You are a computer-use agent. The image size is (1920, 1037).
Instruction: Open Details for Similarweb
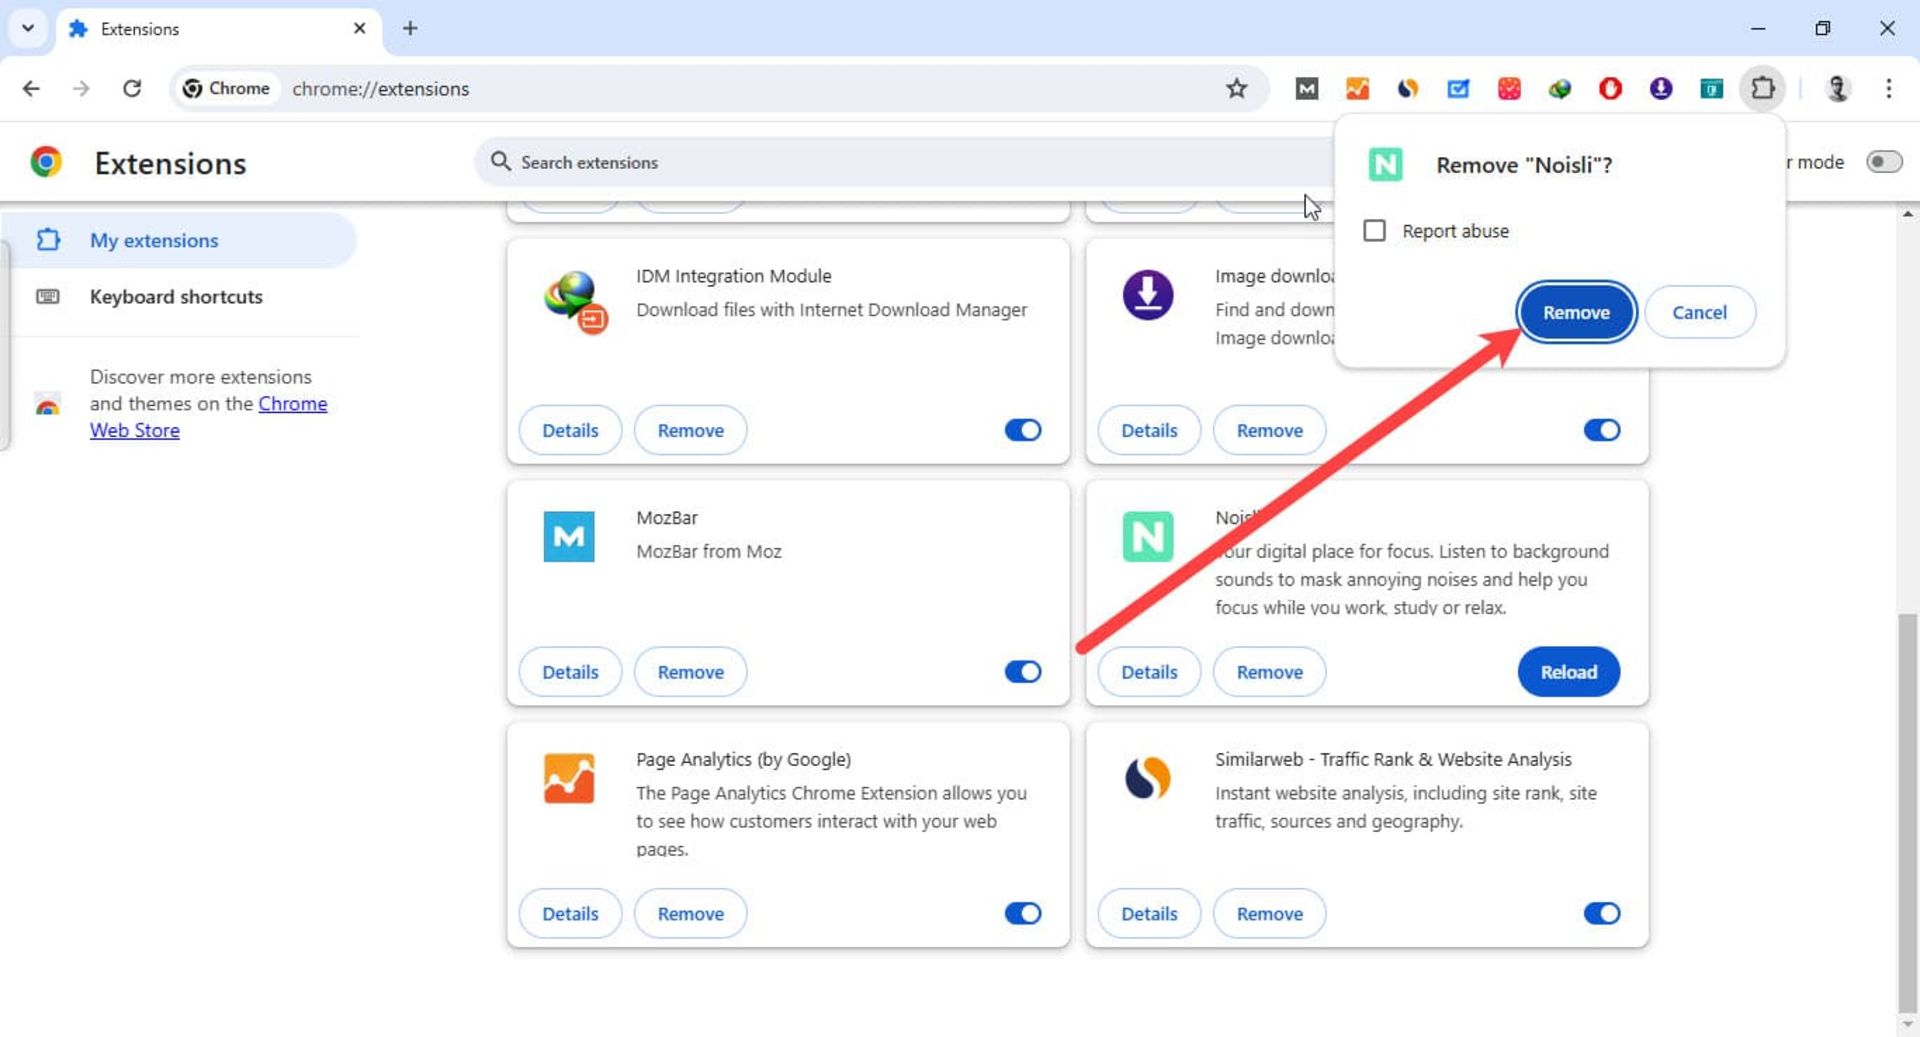pyautogui.click(x=1149, y=913)
